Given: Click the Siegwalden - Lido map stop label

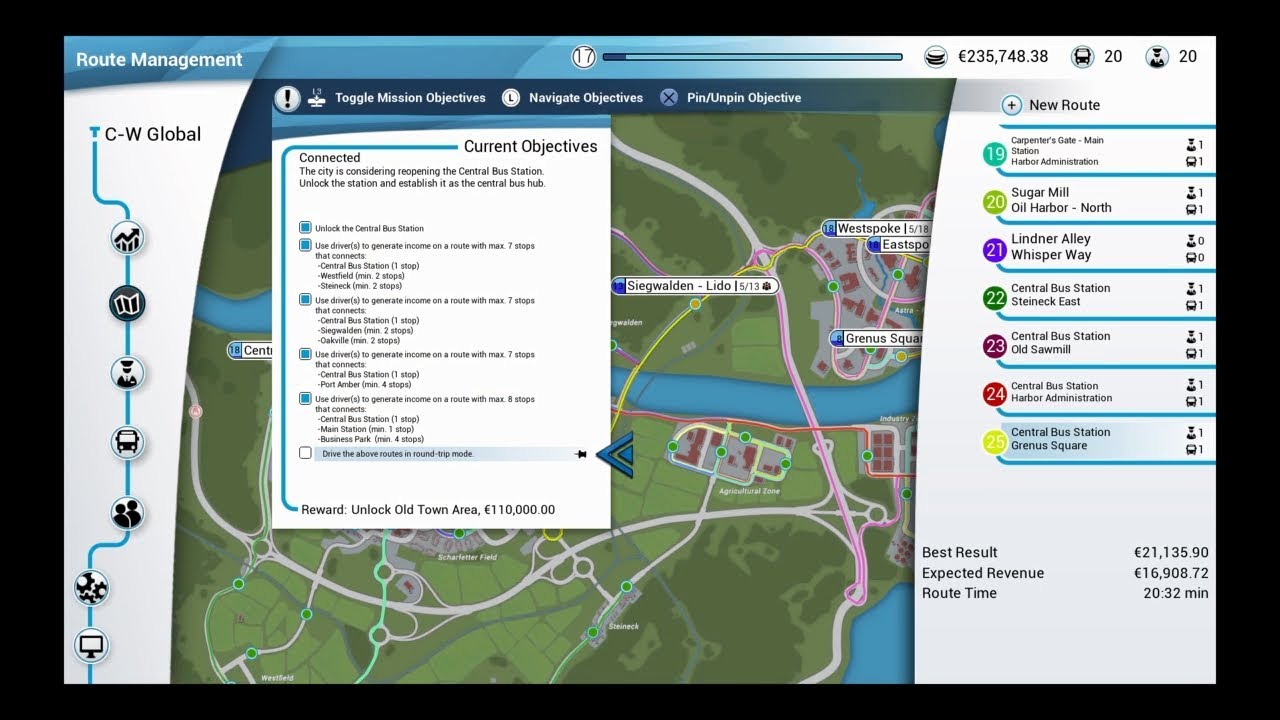Looking at the screenshot, I should 695,286.
